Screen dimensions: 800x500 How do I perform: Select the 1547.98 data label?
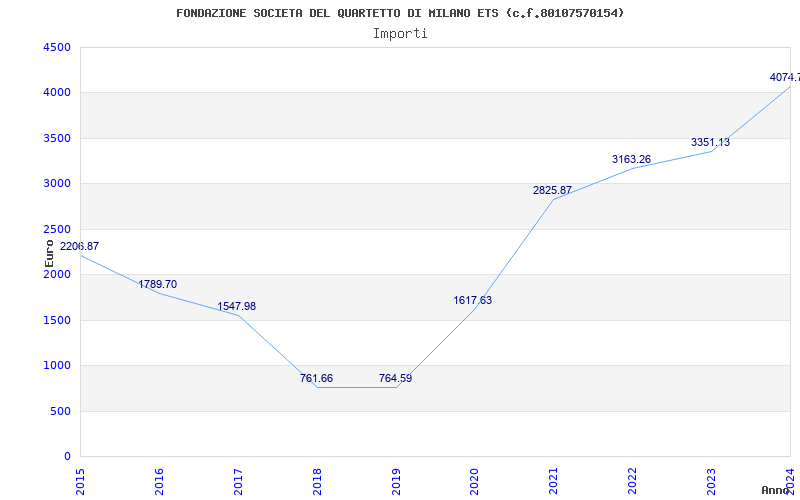pyautogui.click(x=237, y=306)
